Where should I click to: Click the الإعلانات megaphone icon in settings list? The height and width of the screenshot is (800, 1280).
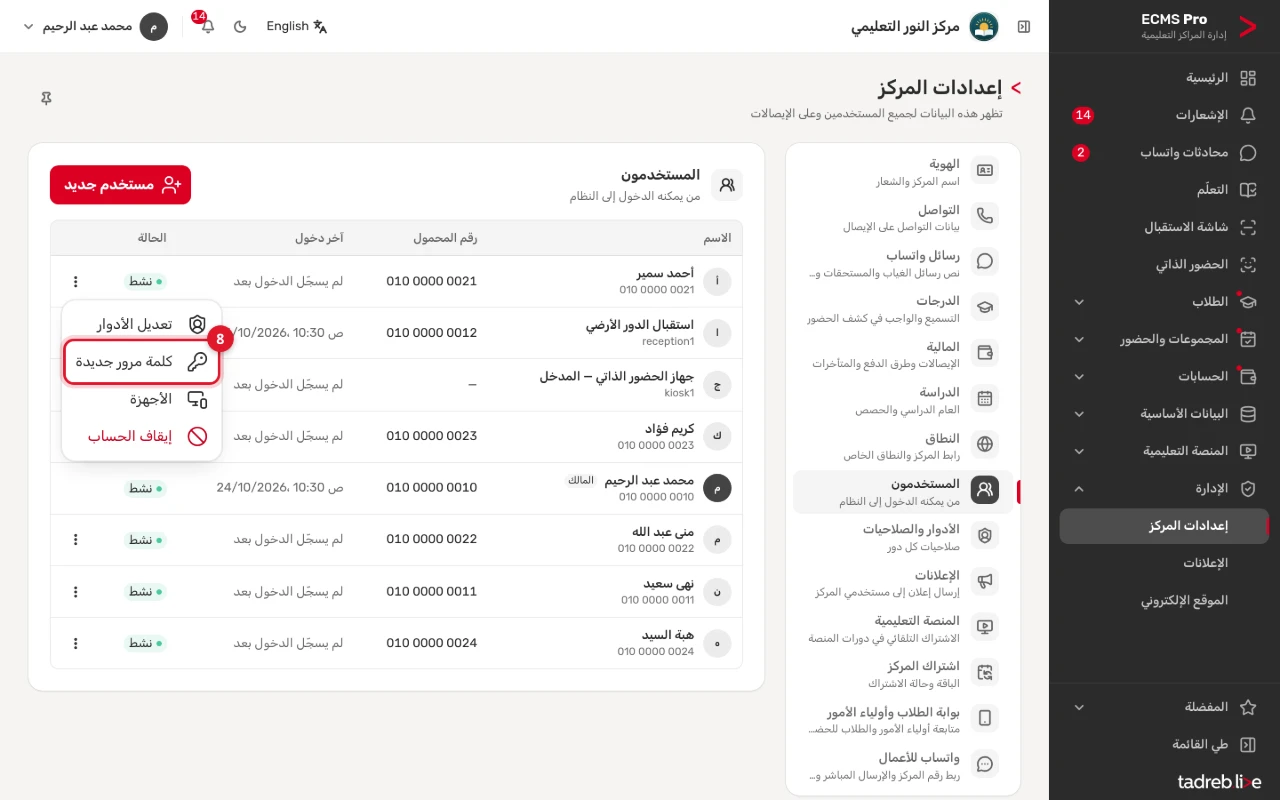(985, 582)
